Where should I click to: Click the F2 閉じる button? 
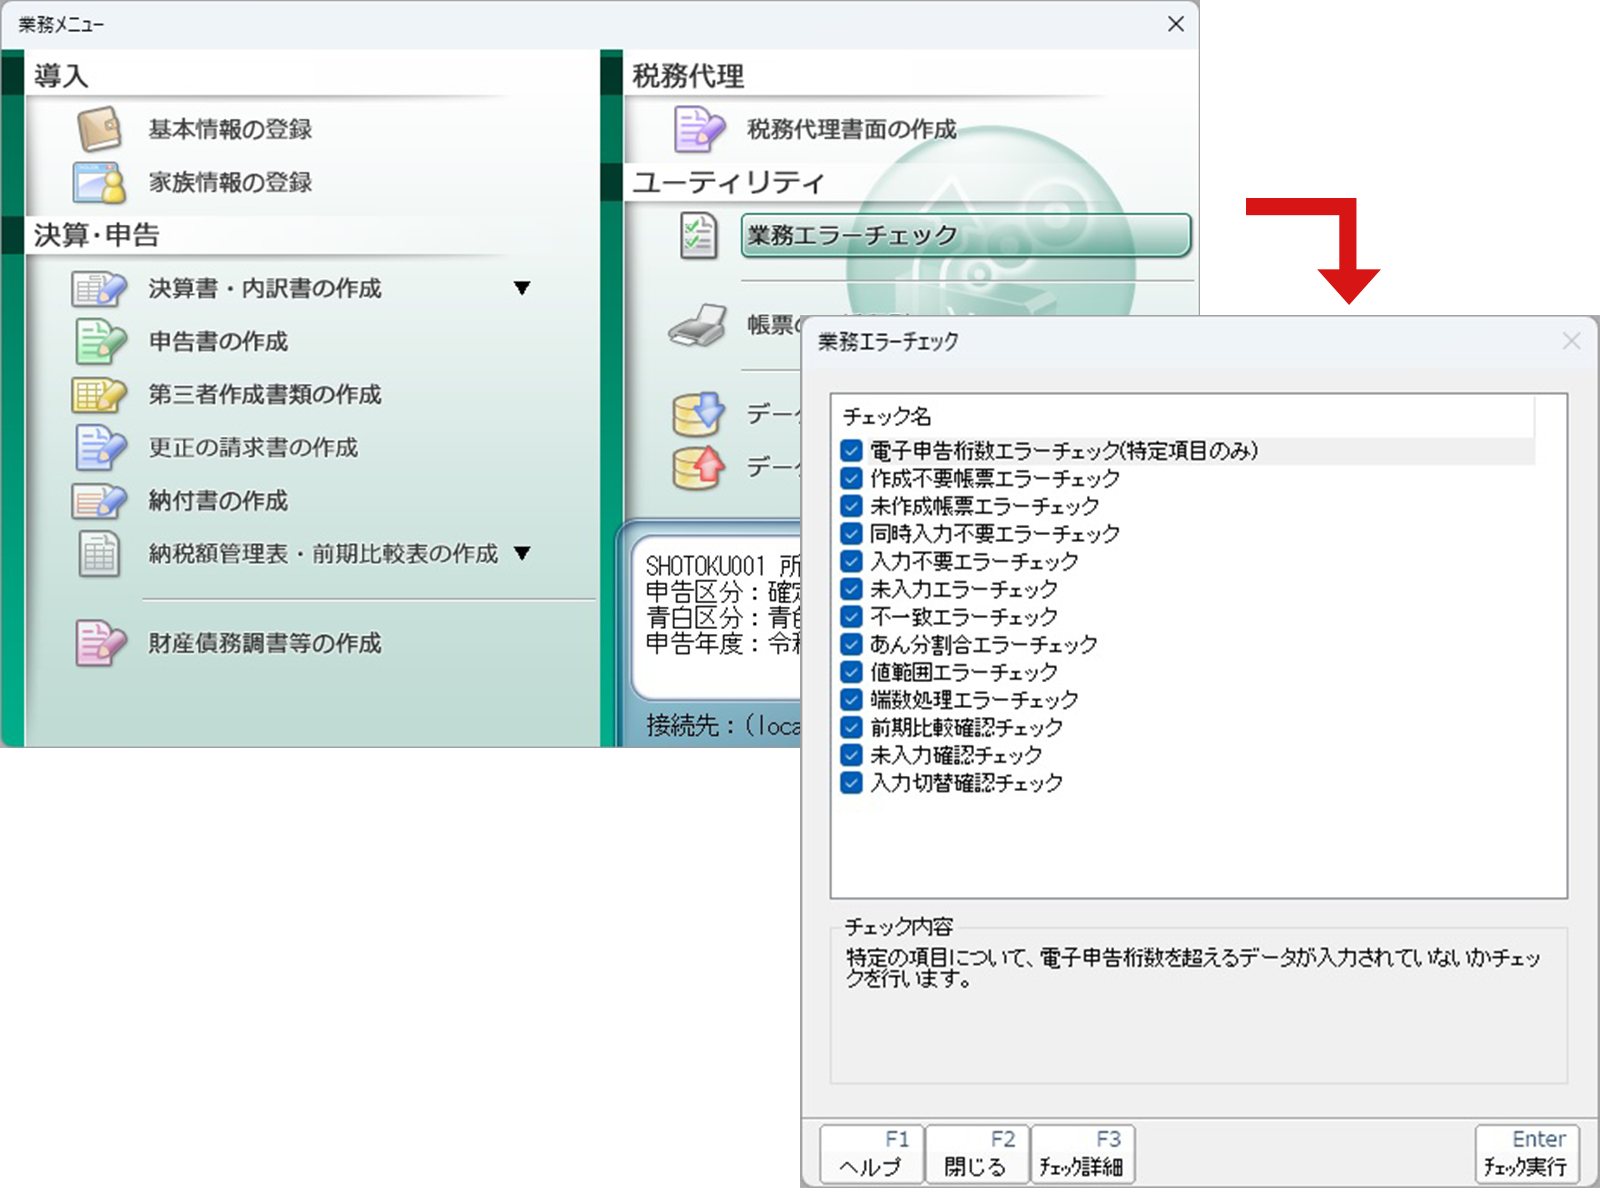(x=976, y=1154)
